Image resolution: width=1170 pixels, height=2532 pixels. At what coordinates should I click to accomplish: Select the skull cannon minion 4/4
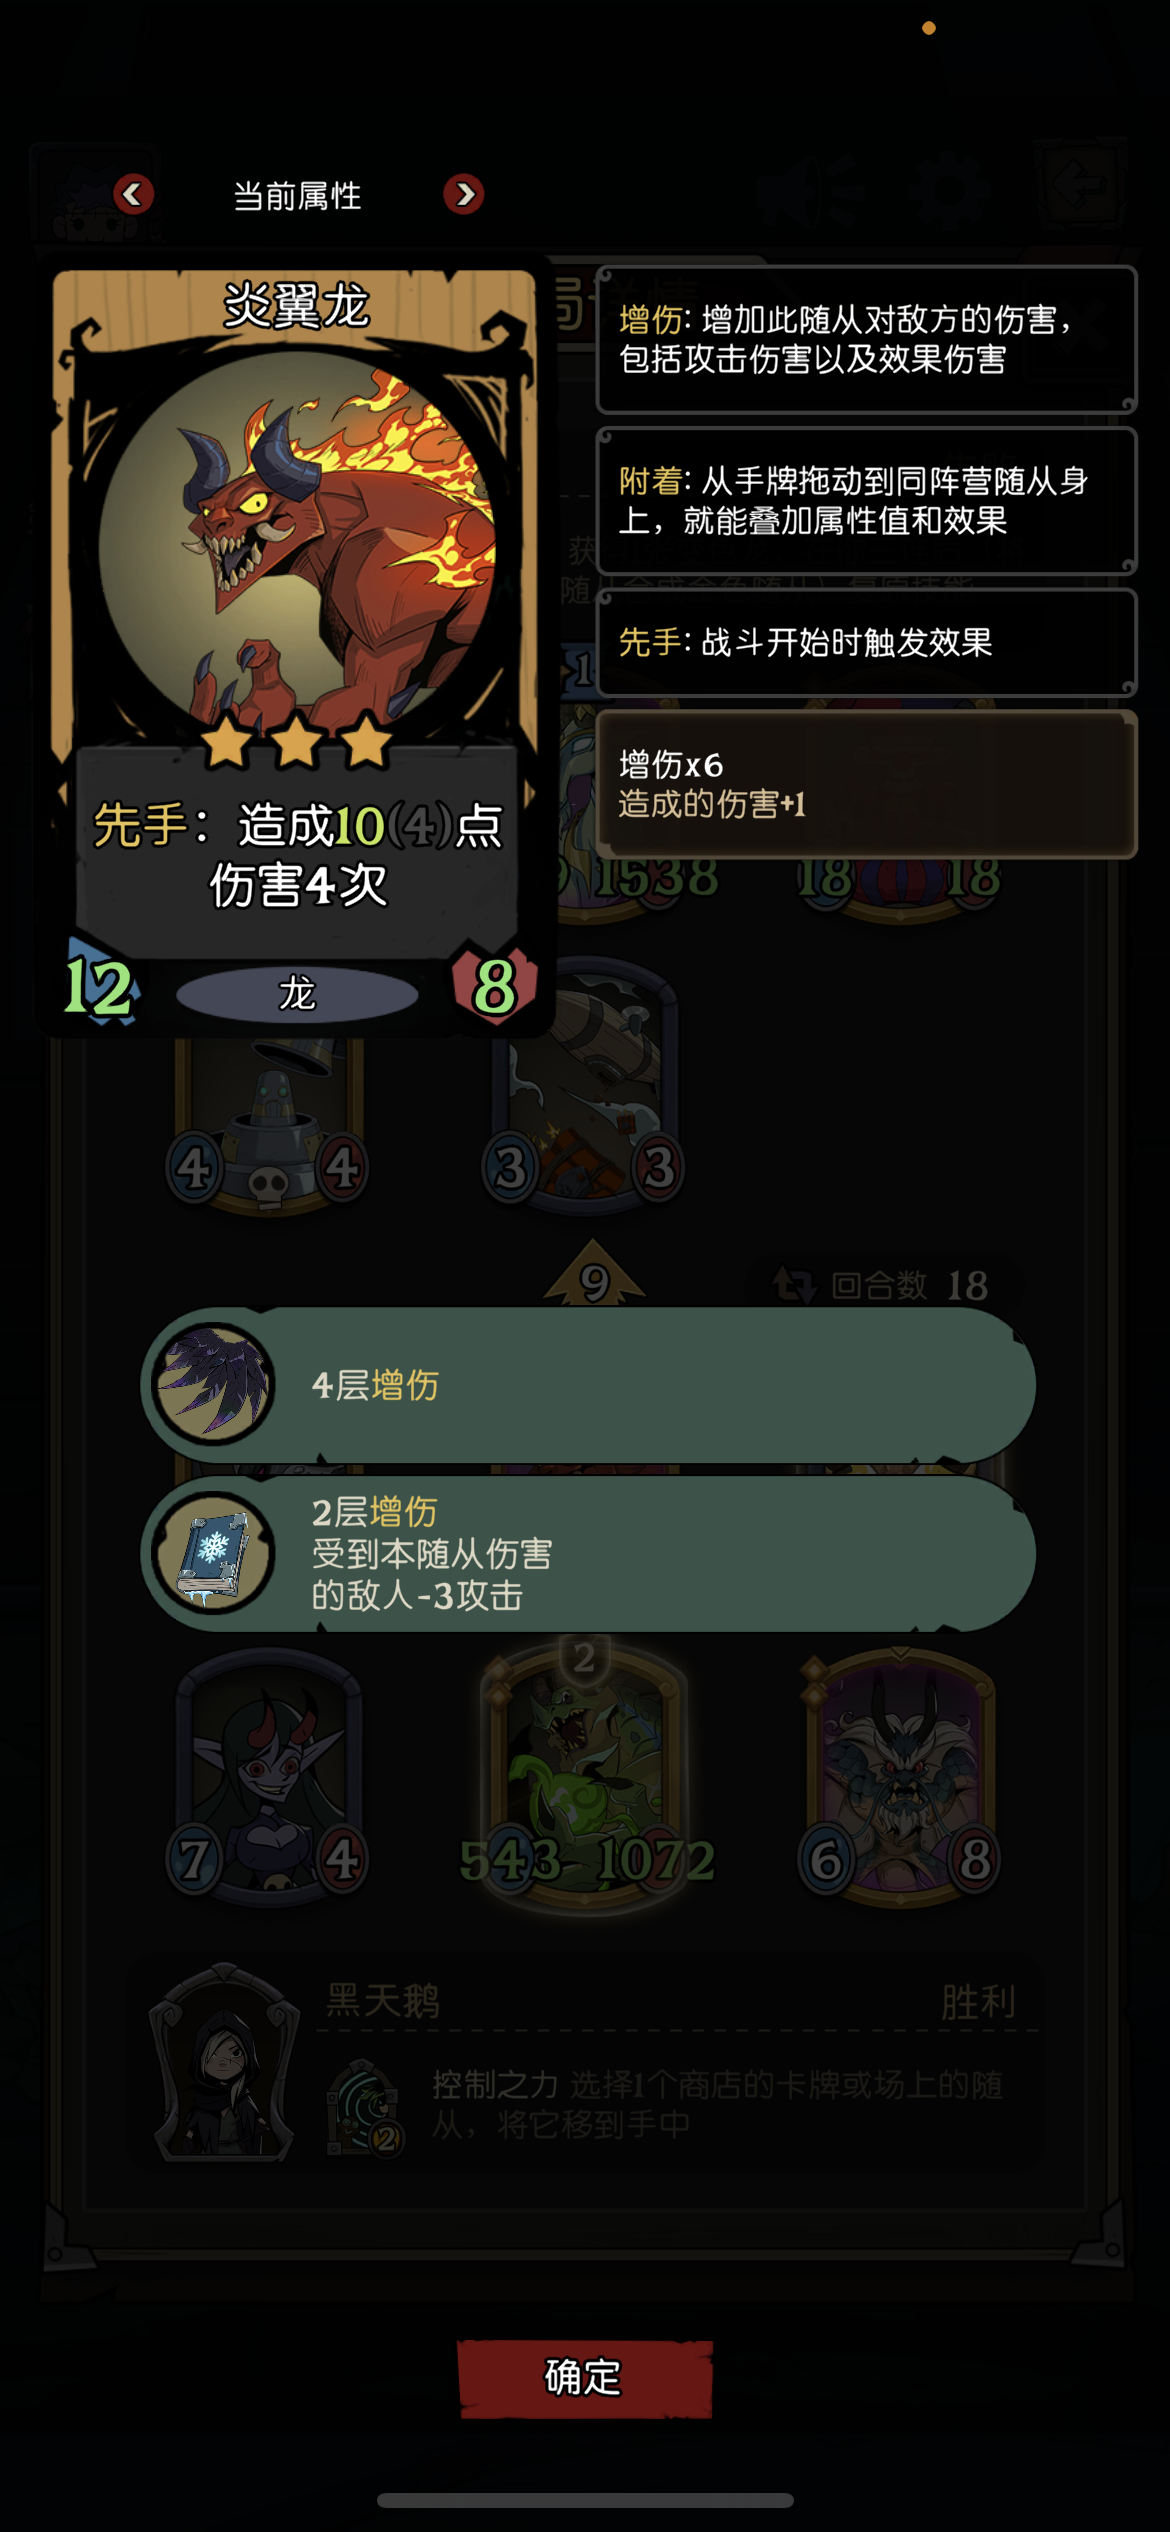[268, 1125]
